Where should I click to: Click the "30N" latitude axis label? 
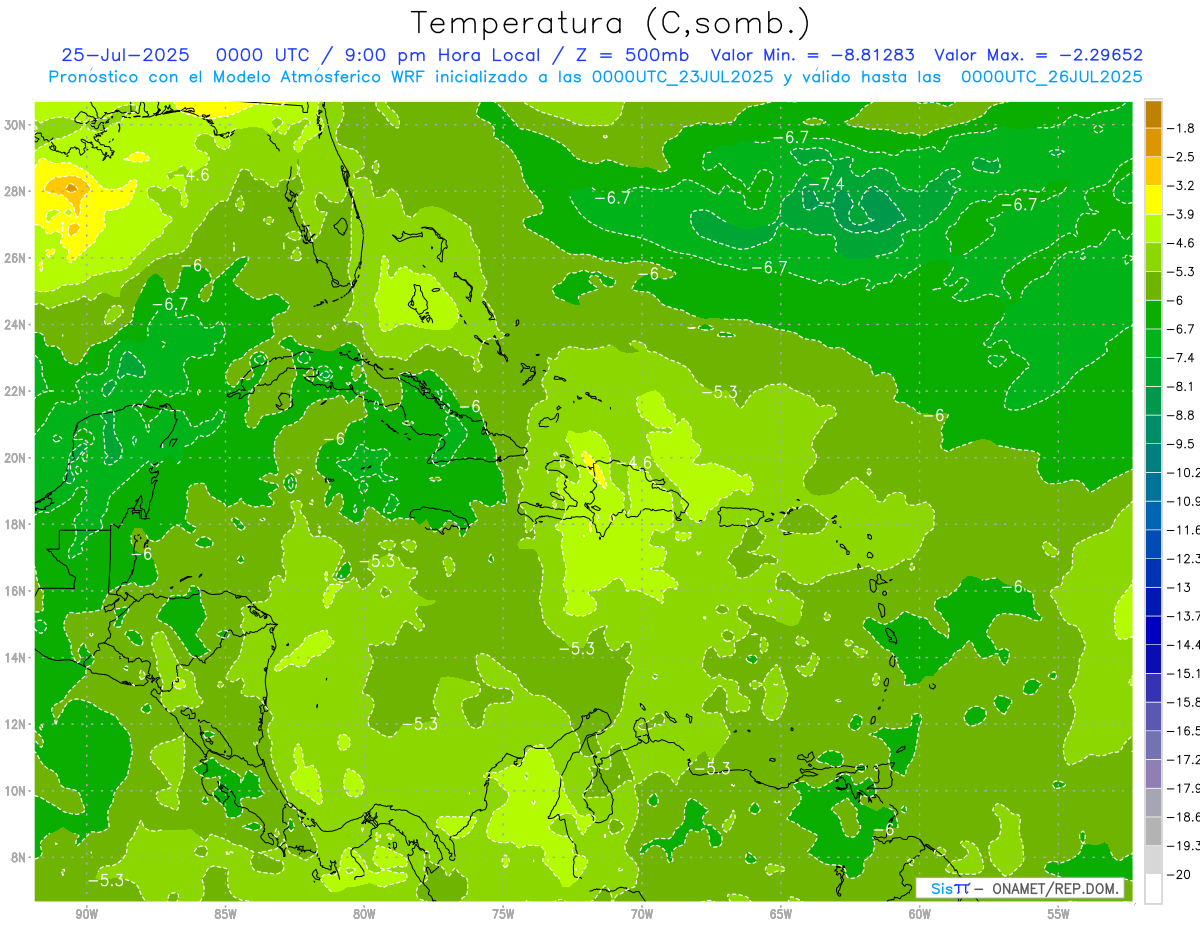click(x=15, y=125)
